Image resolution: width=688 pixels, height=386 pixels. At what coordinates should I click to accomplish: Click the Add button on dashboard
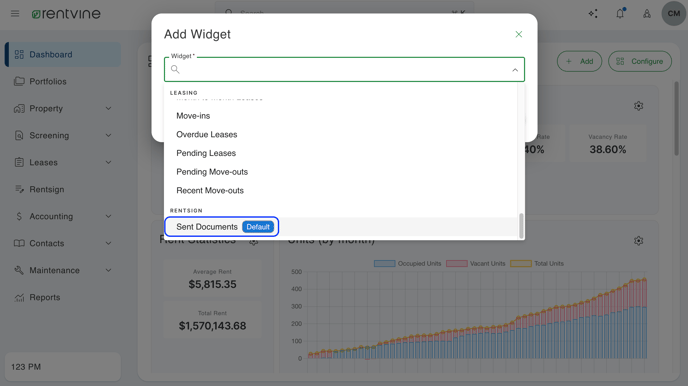[x=579, y=61]
